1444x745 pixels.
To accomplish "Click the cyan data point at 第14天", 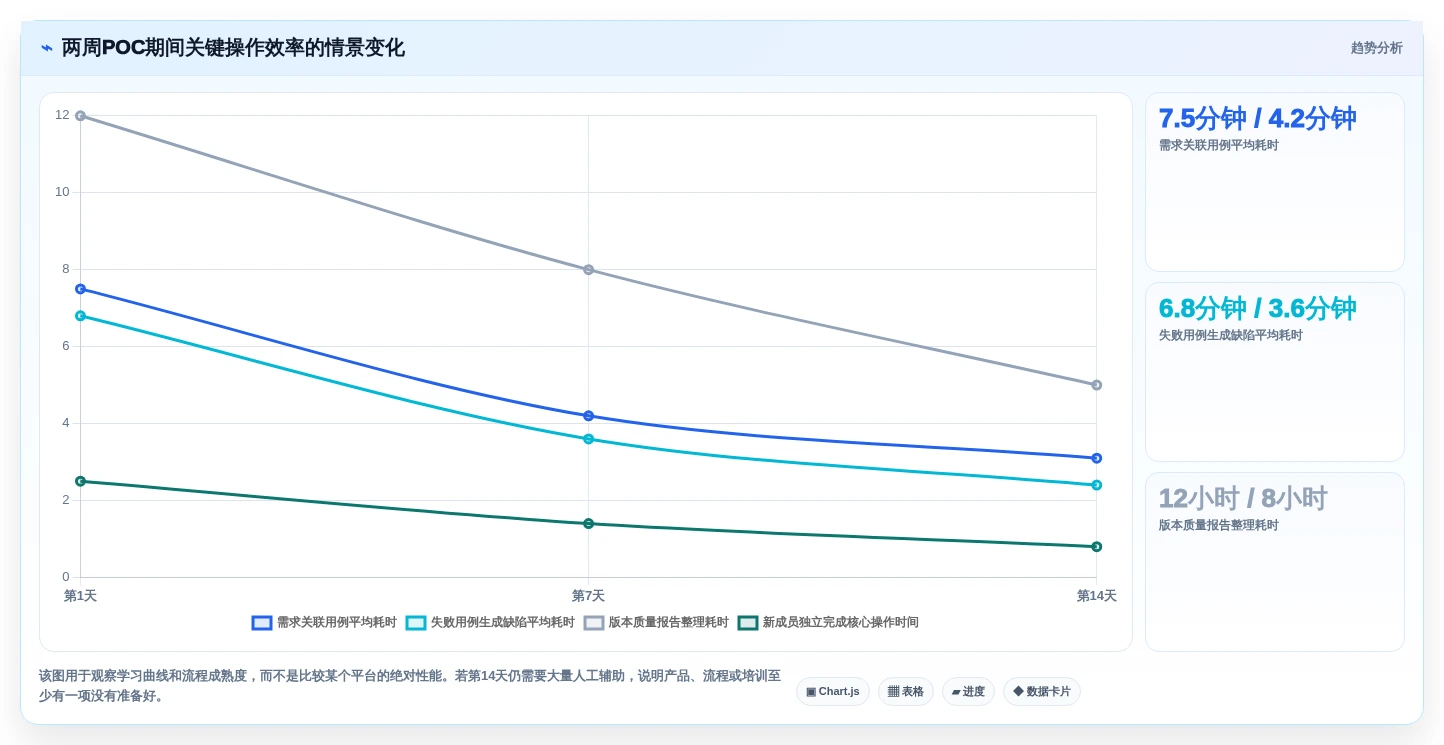I will [1097, 485].
